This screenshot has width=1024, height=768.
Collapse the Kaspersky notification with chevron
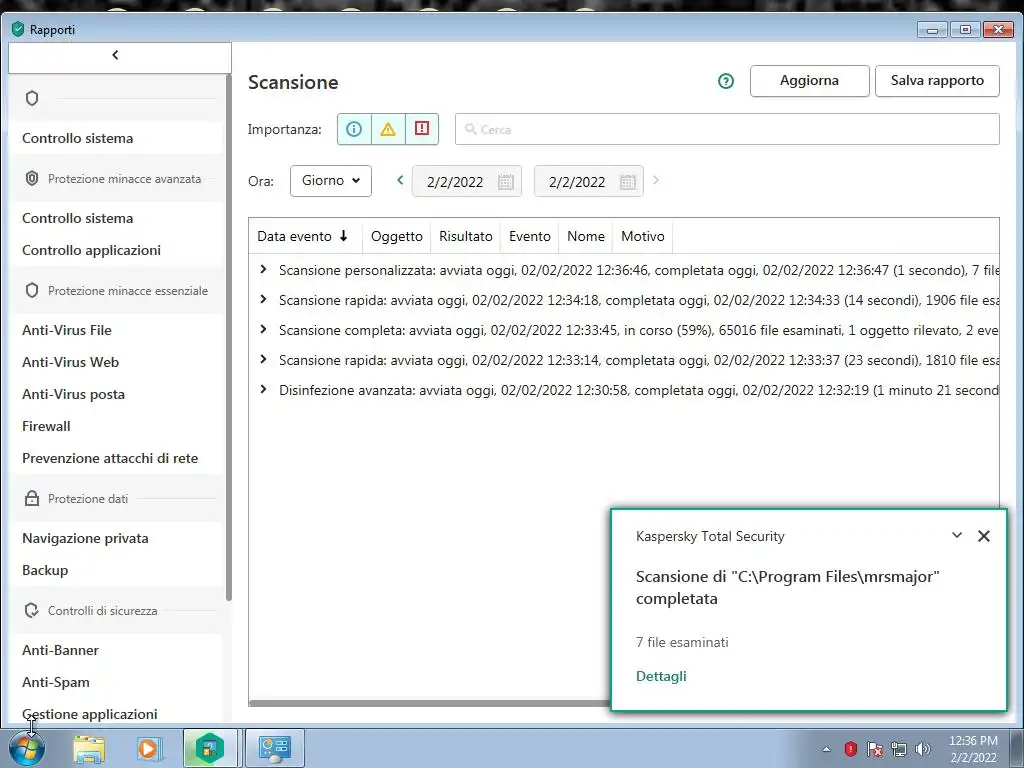pyautogui.click(x=957, y=536)
